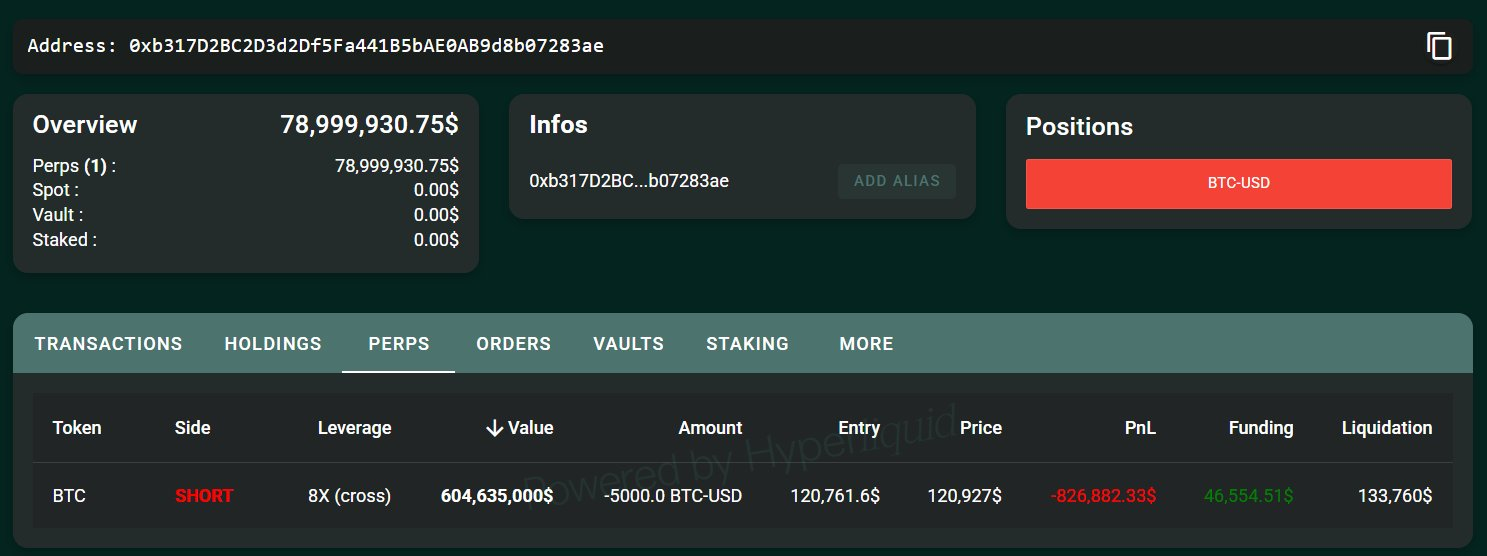Image resolution: width=1487 pixels, height=556 pixels.
Task: Sort by the Leverage column header
Action: pyautogui.click(x=354, y=428)
